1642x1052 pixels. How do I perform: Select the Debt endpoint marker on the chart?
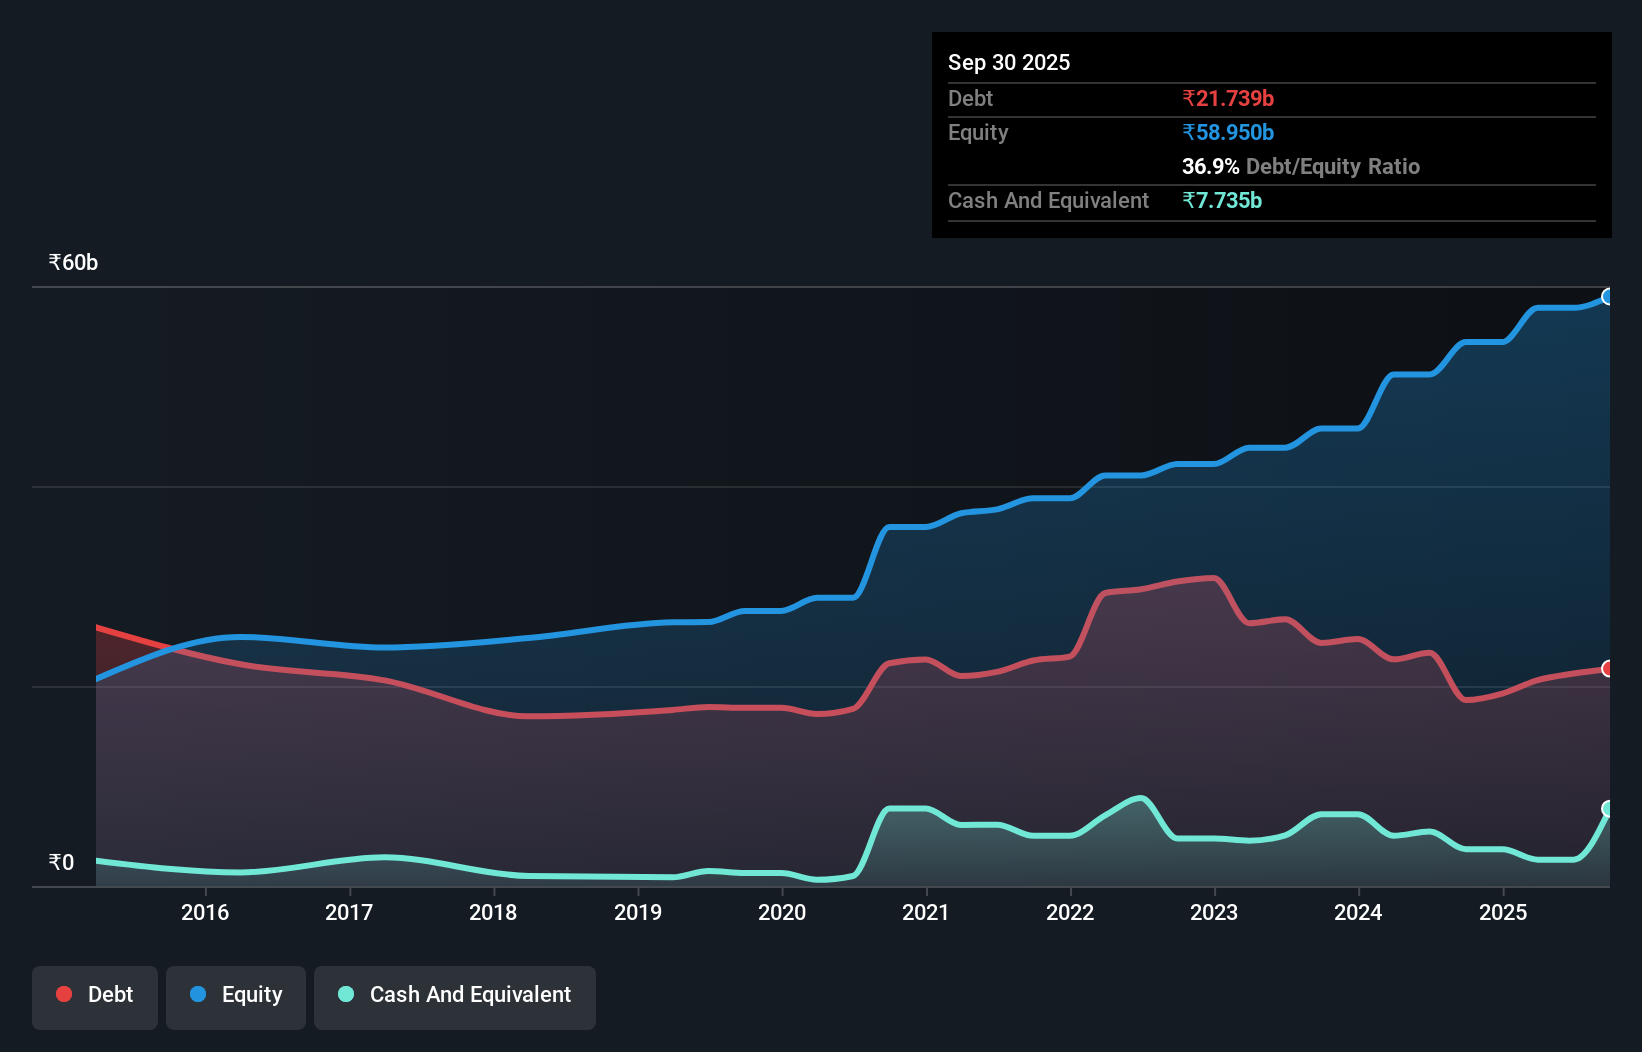click(x=1608, y=669)
